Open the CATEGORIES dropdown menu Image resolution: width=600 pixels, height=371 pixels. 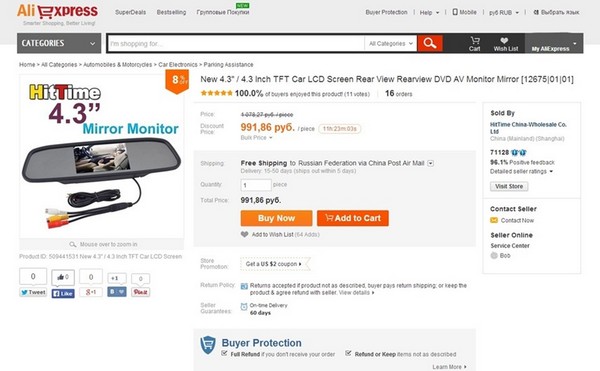coord(59,43)
